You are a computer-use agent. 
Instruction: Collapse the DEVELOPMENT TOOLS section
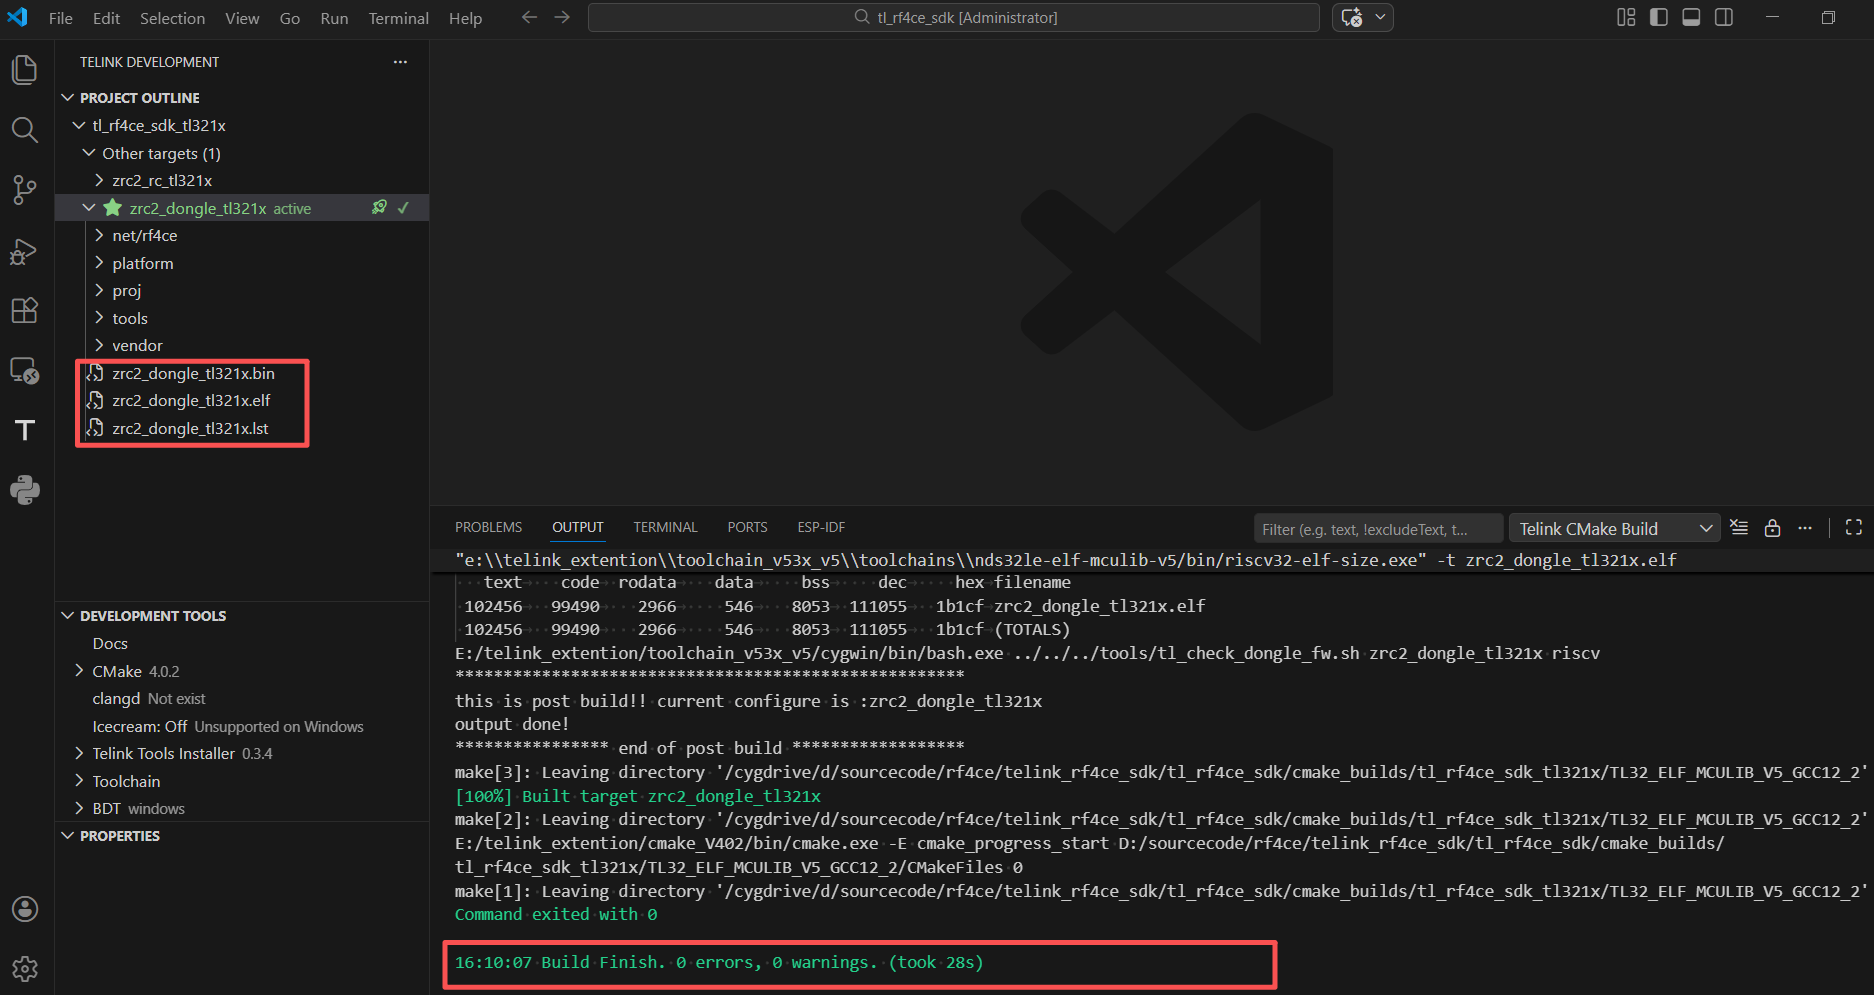[68, 616]
